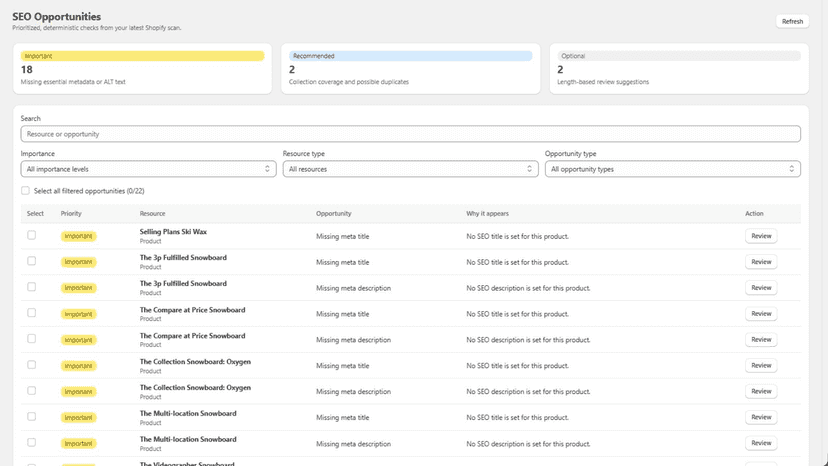Click Important badge in Selling Plans Ski Wax row
This screenshot has width=828, height=466.
[x=79, y=236]
